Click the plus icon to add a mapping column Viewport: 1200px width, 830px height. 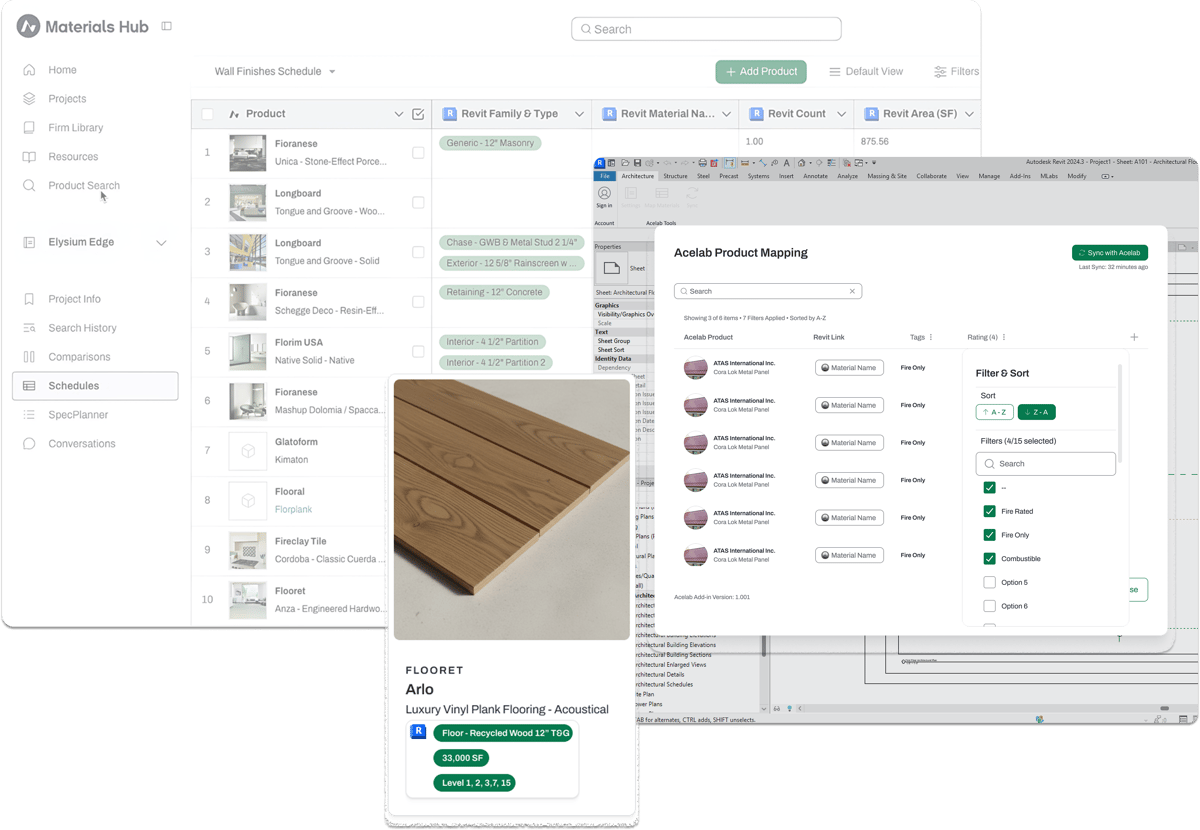pos(1134,337)
